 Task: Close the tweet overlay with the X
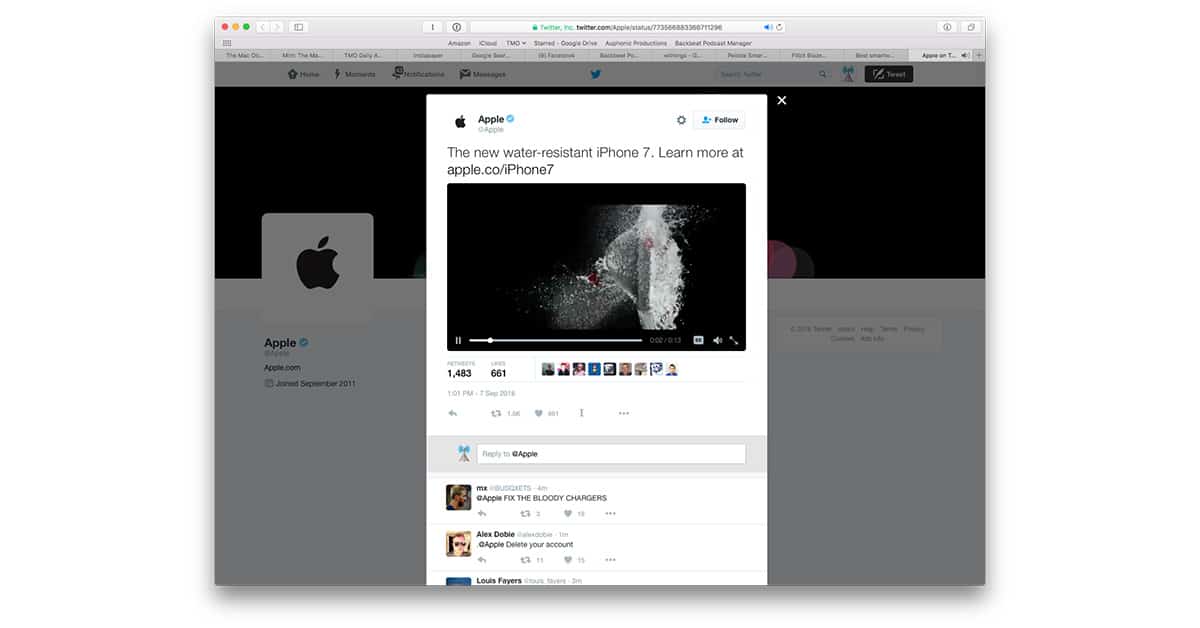tap(782, 100)
